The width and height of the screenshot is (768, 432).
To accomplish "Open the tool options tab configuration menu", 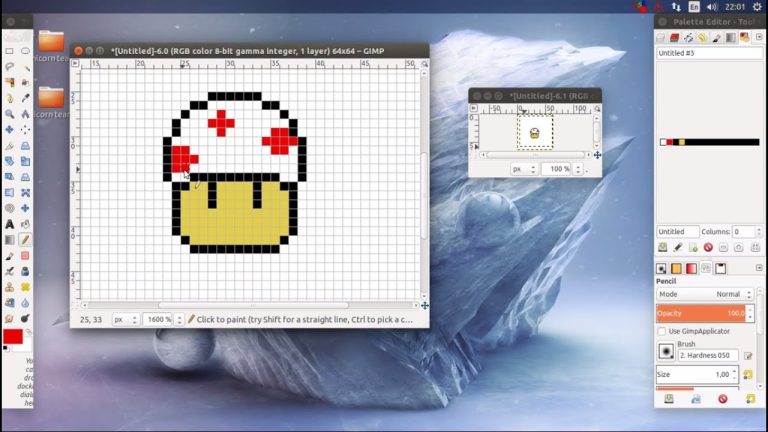I will [759, 268].
